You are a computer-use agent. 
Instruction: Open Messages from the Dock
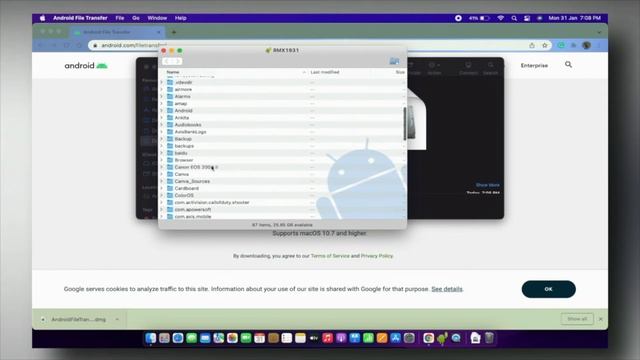(191, 338)
